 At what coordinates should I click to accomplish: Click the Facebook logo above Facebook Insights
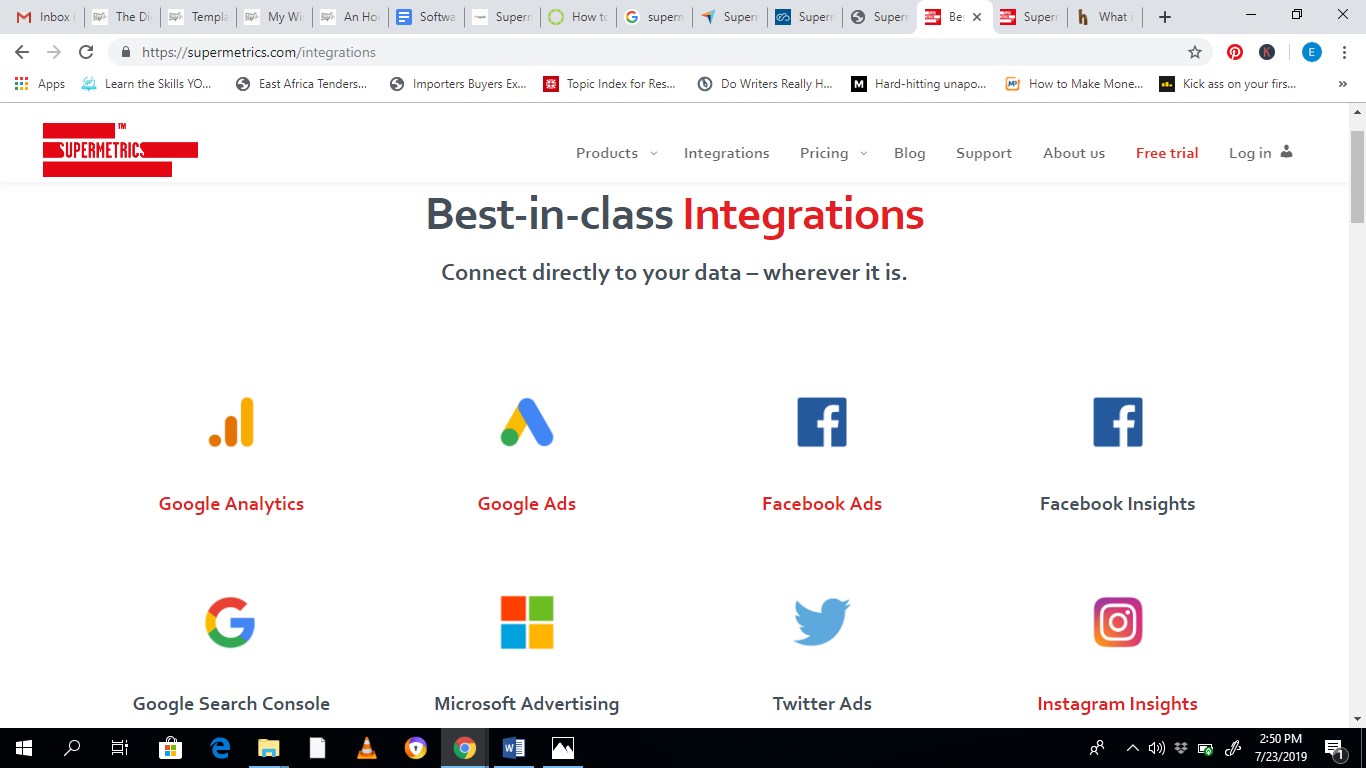tap(1118, 422)
